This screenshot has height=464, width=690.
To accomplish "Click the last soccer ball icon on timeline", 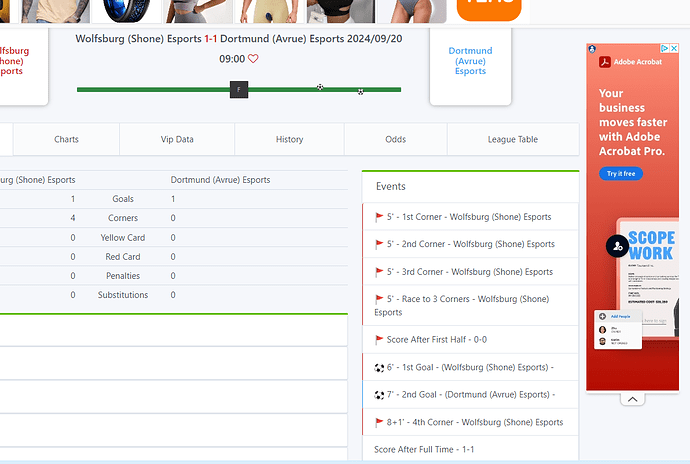I will [360, 91].
